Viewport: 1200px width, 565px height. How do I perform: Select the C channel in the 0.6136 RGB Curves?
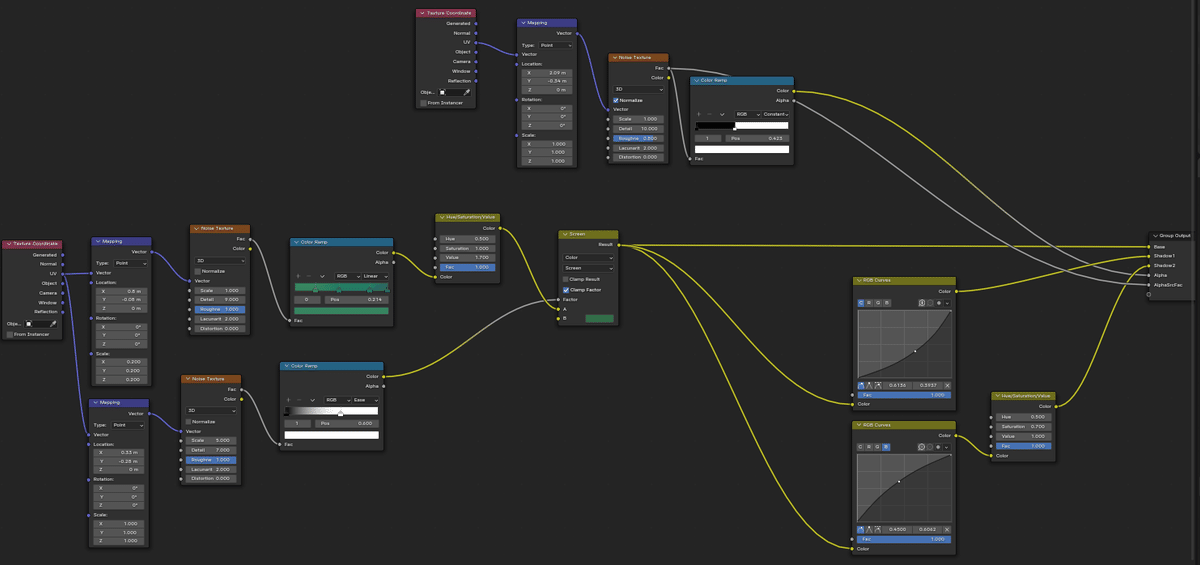[x=860, y=303]
